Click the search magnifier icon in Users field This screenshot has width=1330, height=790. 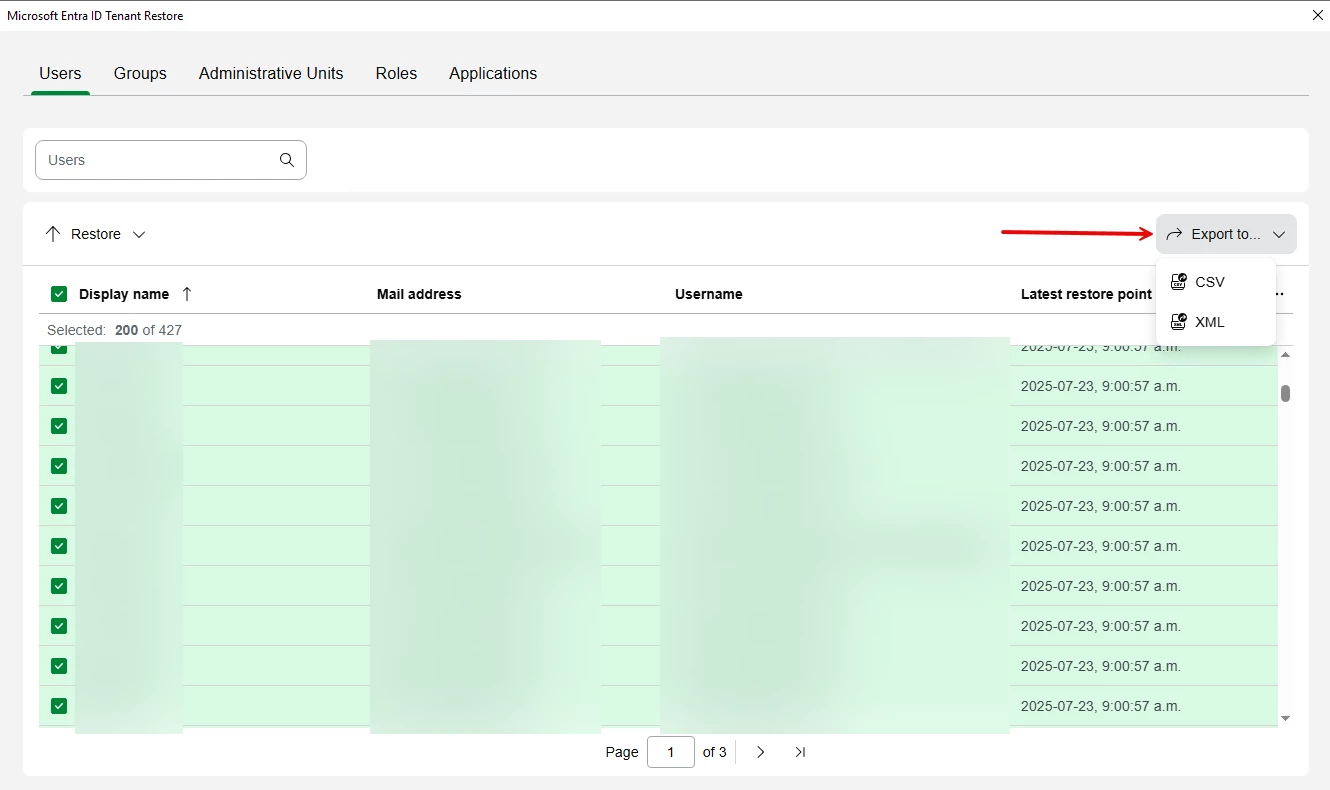tap(287, 160)
